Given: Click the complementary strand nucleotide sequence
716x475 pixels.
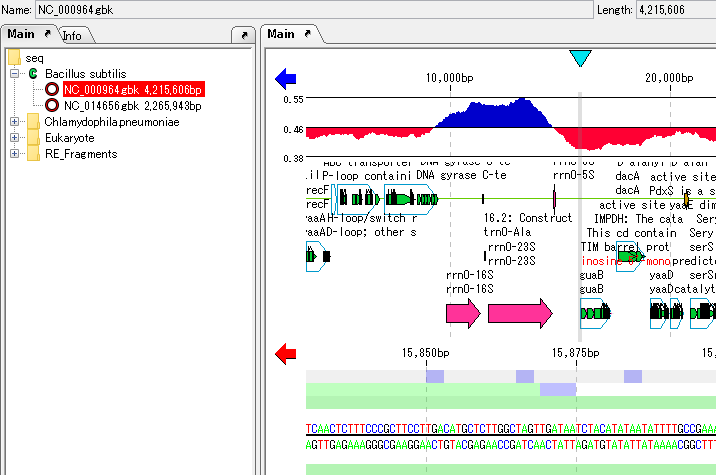Looking at the screenshot, I should click(x=511, y=445).
